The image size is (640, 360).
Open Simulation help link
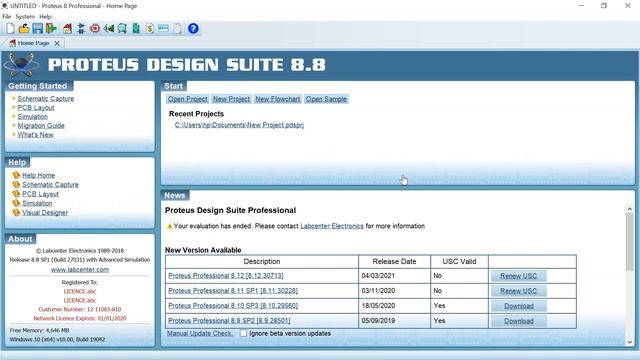point(37,203)
